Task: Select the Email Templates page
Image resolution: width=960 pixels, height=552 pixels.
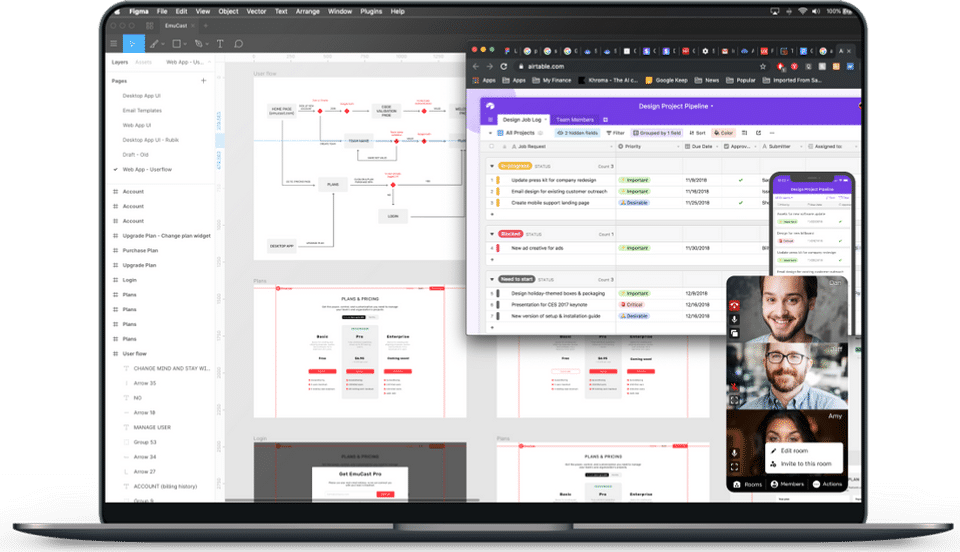Action: point(142,111)
